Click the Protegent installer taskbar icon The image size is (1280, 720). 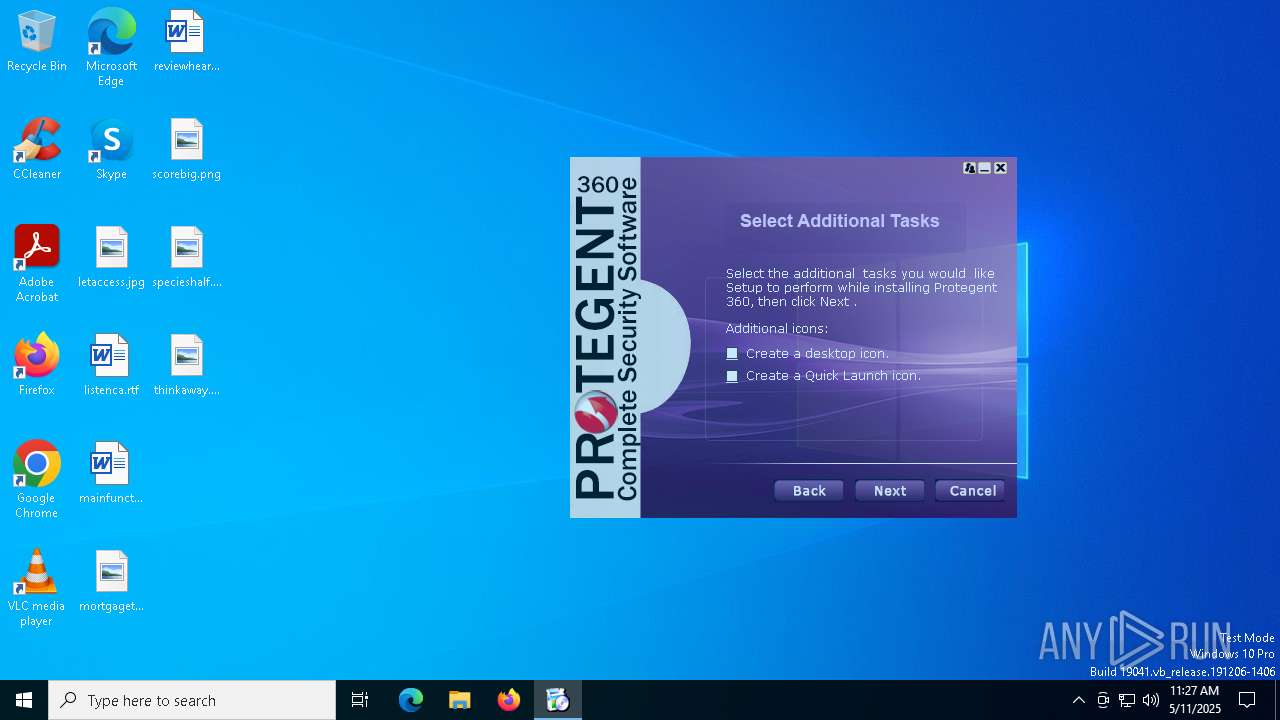pyautogui.click(x=558, y=700)
